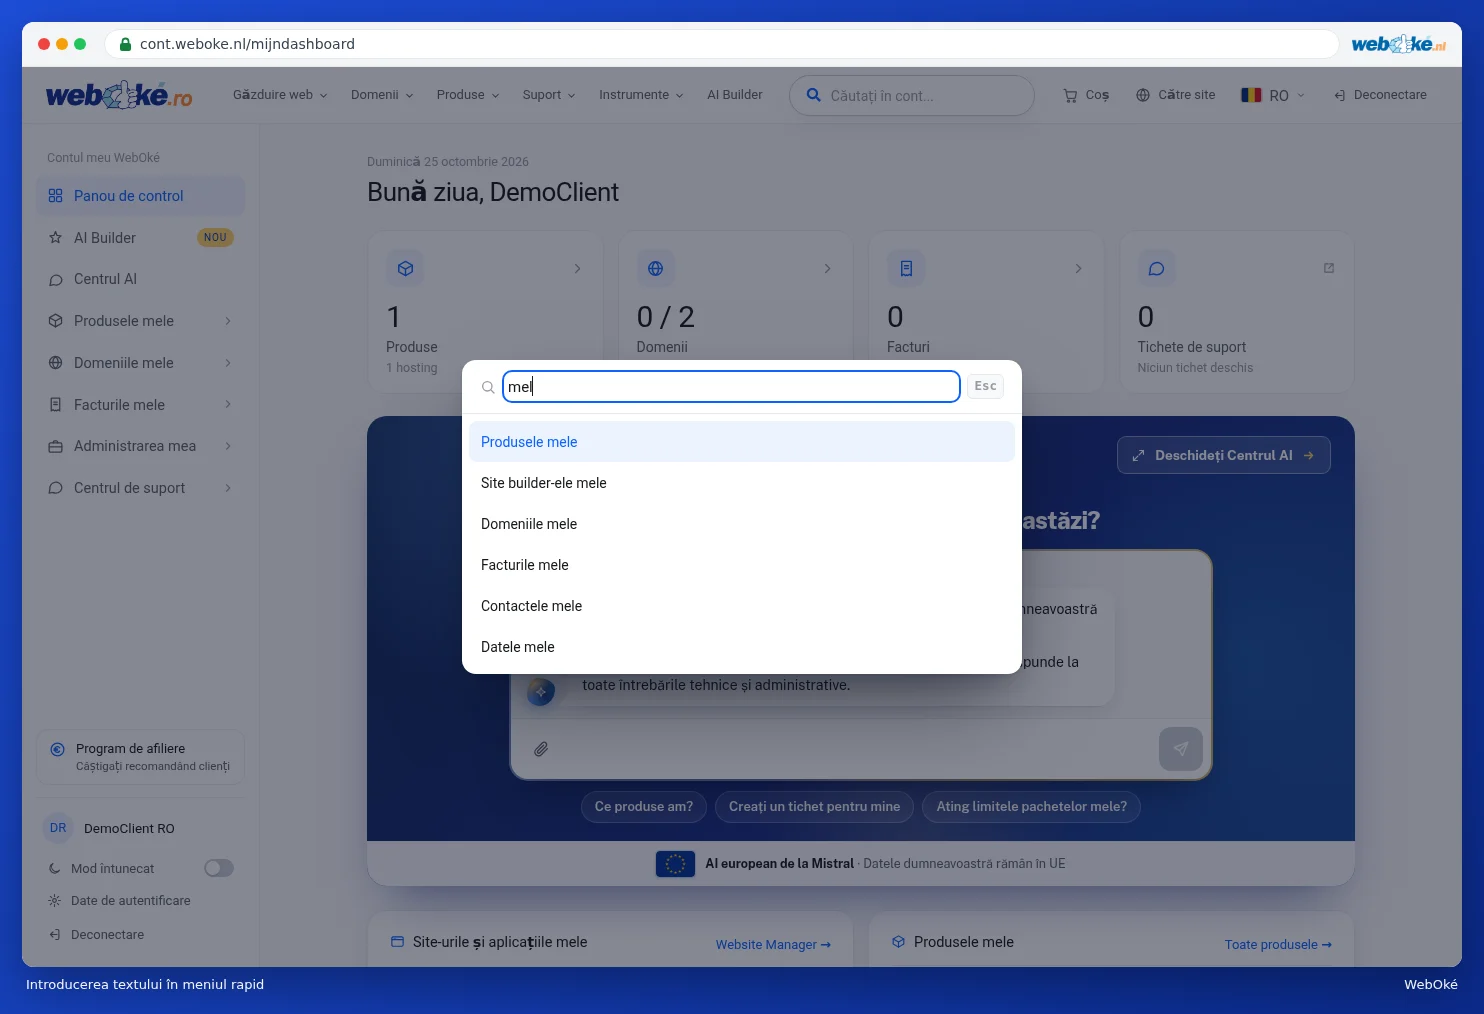Viewport: 1484px width, 1014px height.
Task: Click the Date de autentificare gear icon
Action: pos(54,901)
